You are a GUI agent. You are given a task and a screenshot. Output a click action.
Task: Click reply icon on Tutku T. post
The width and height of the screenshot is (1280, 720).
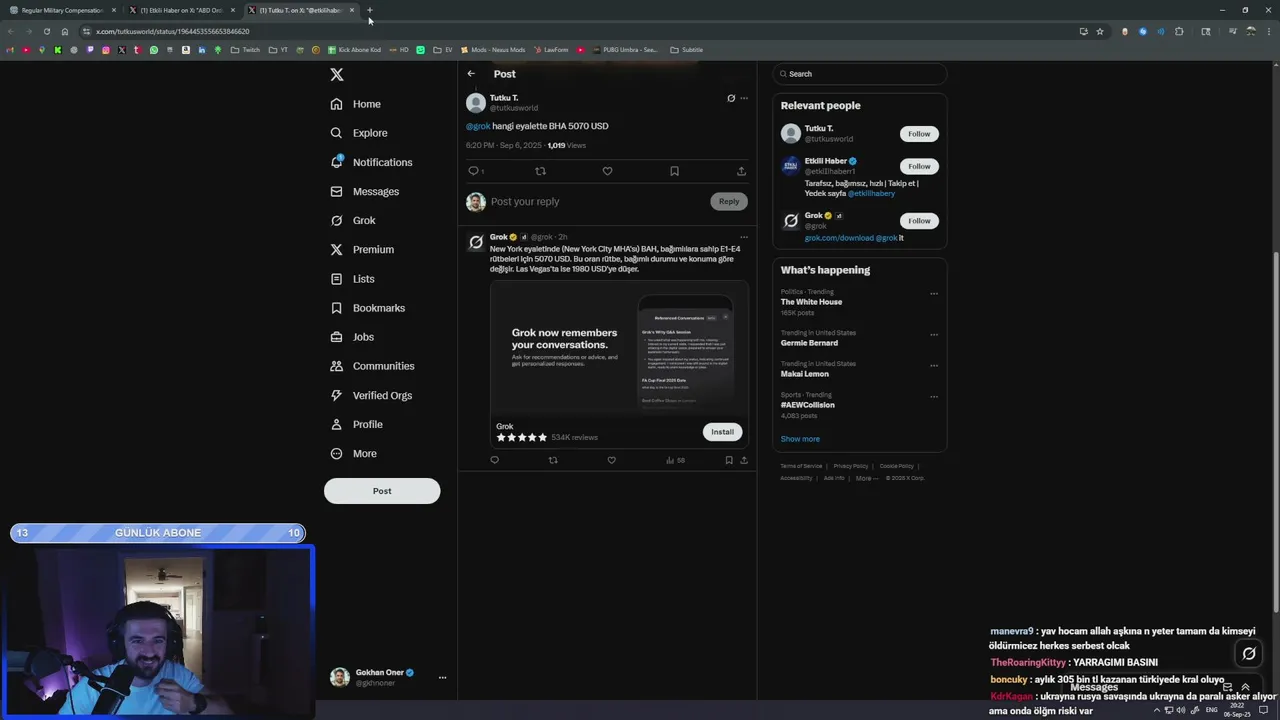click(474, 171)
